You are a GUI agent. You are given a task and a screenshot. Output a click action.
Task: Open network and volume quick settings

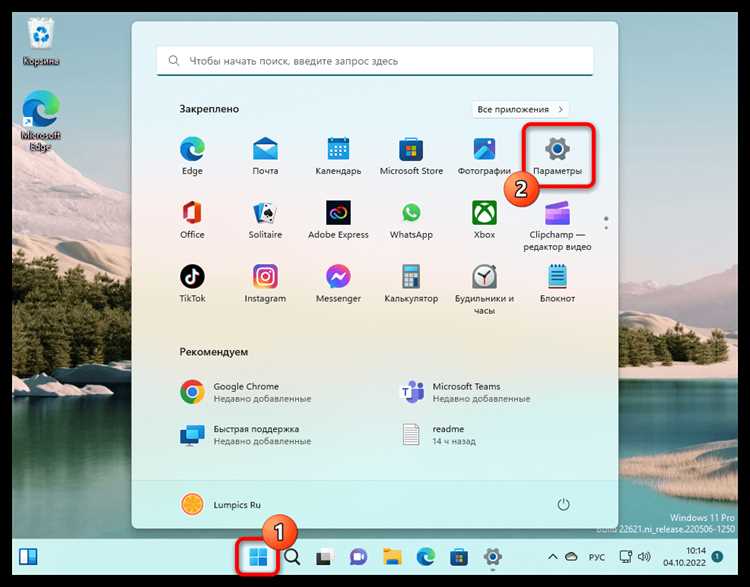coord(635,557)
